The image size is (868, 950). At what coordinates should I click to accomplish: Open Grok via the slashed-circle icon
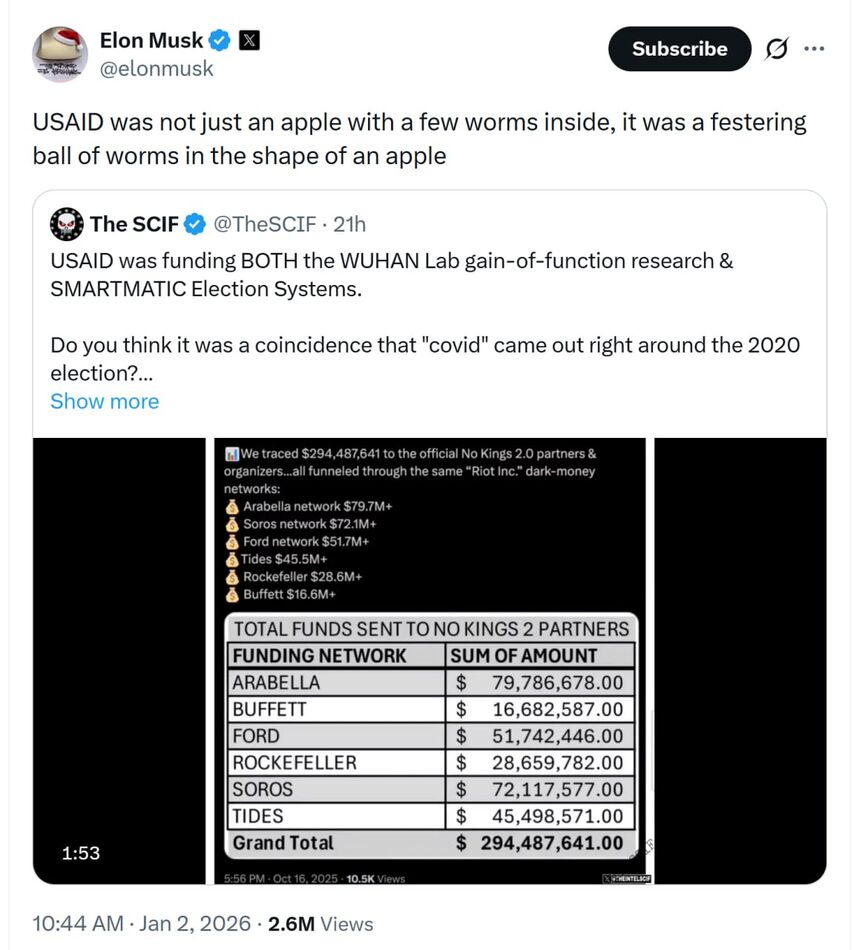click(x=777, y=49)
